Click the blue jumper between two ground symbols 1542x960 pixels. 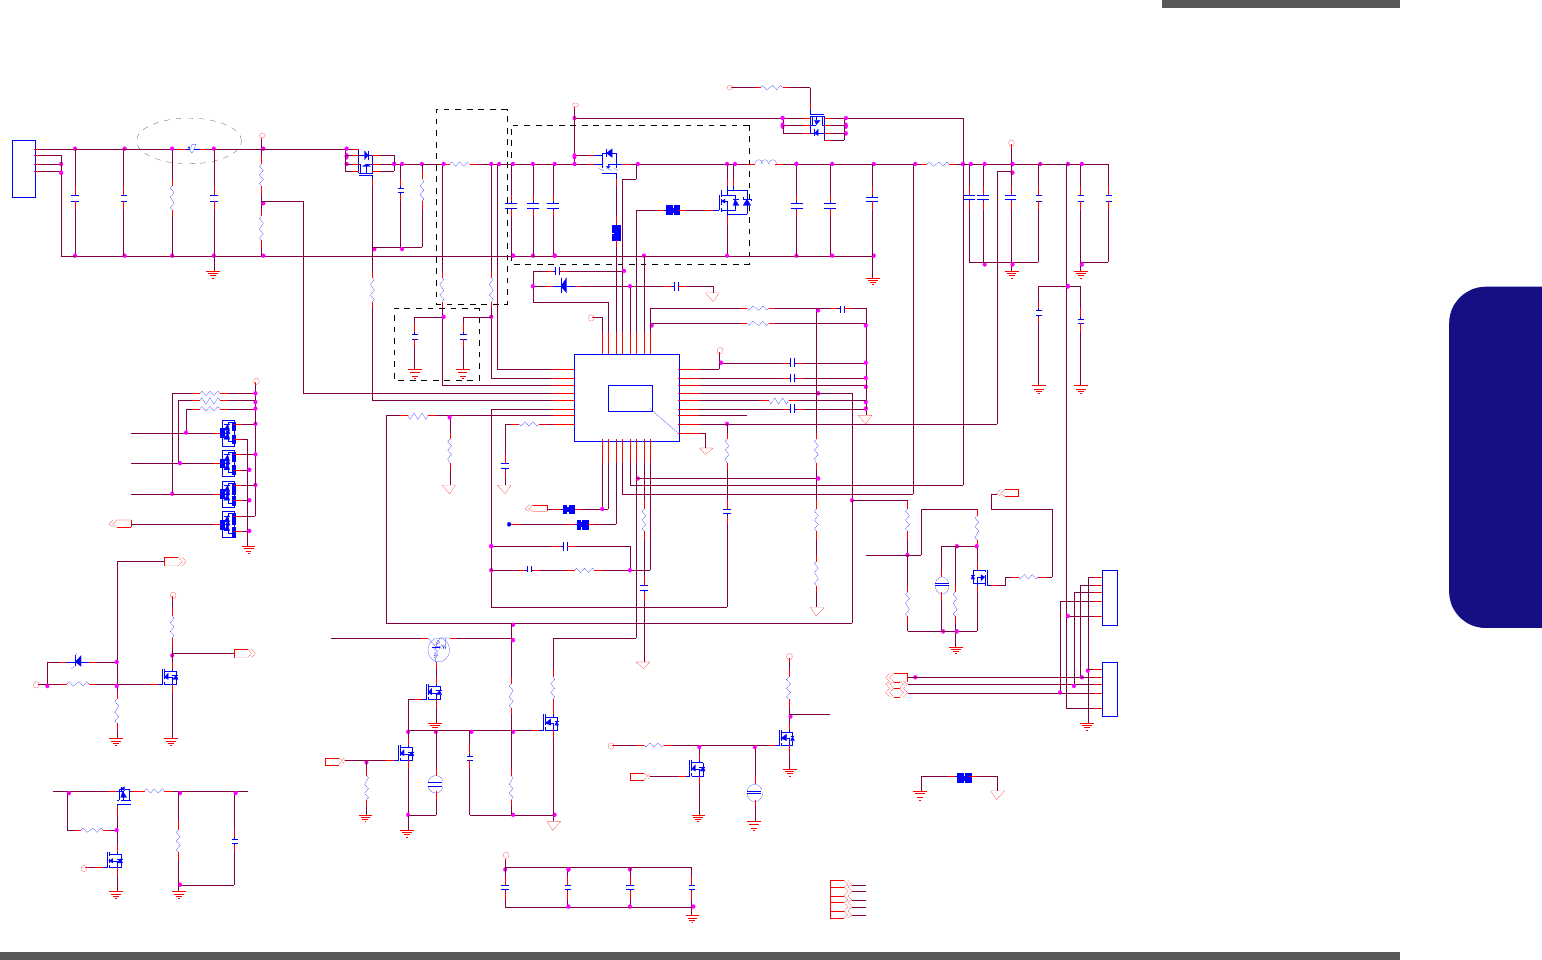964,777
